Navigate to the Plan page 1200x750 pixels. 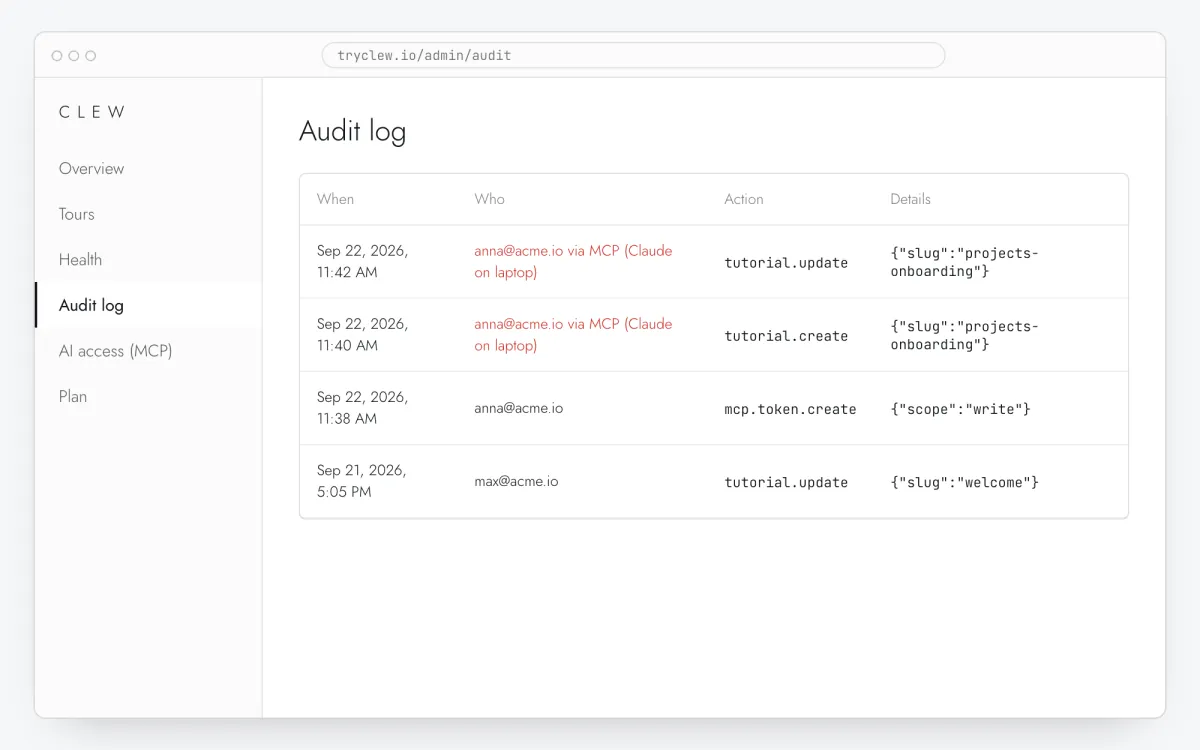[x=73, y=396]
